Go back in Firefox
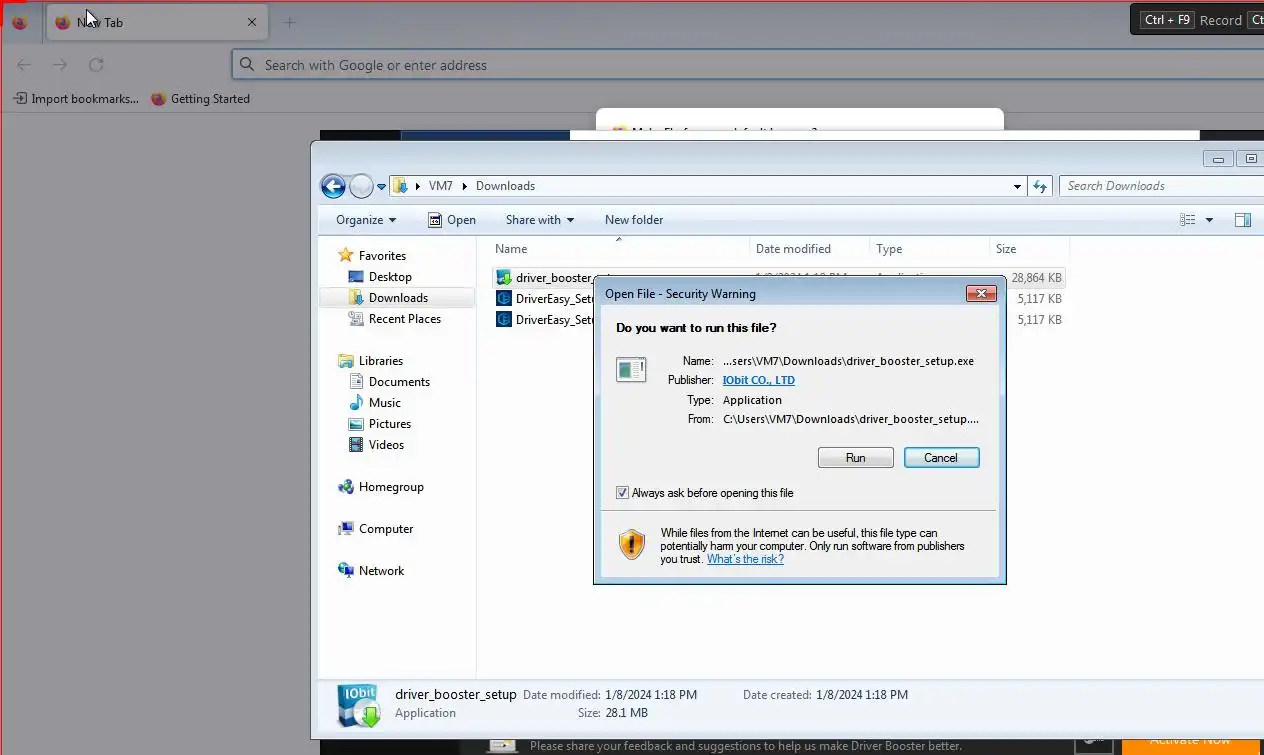Viewport: 1264px width, 755px height. (24, 65)
